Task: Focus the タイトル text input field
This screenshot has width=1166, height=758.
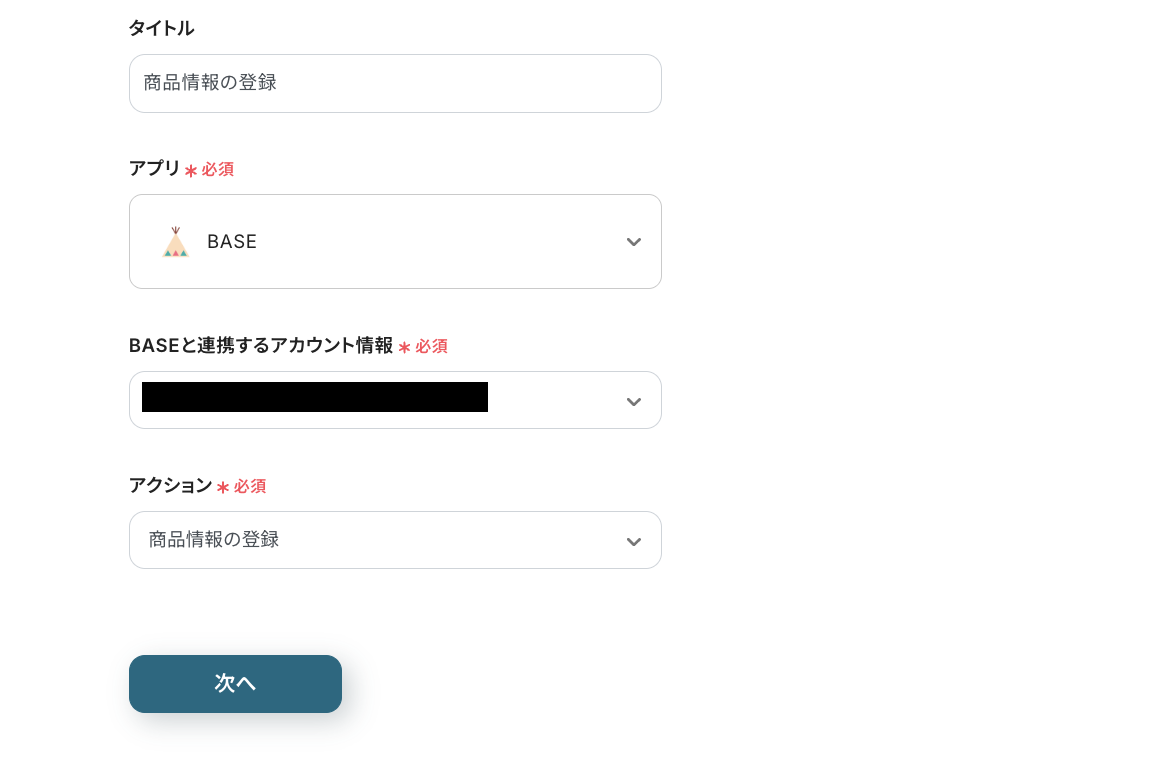Action: click(395, 83)
